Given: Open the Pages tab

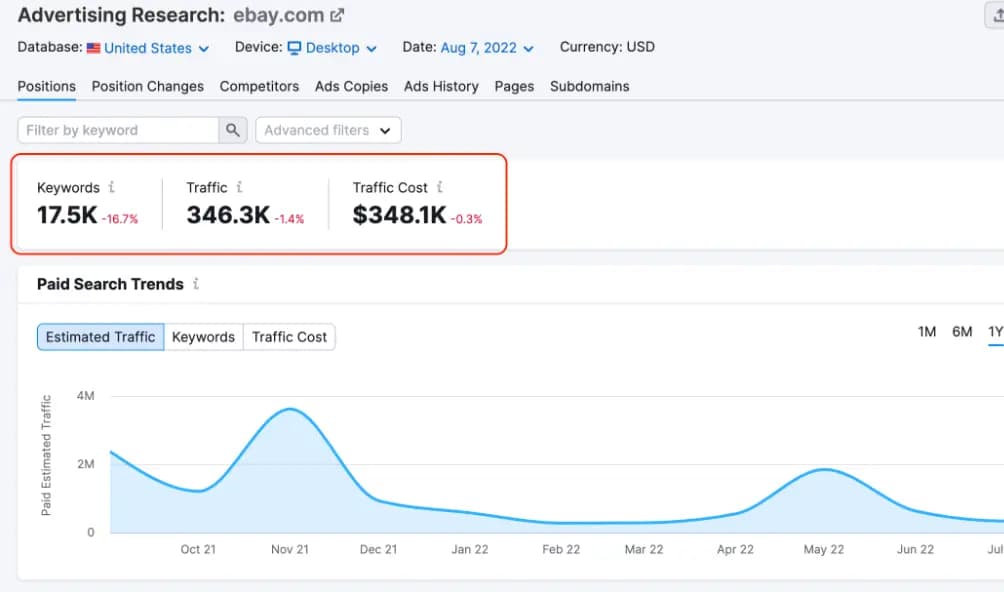Looking at the screenshot, I should point(514,86).
